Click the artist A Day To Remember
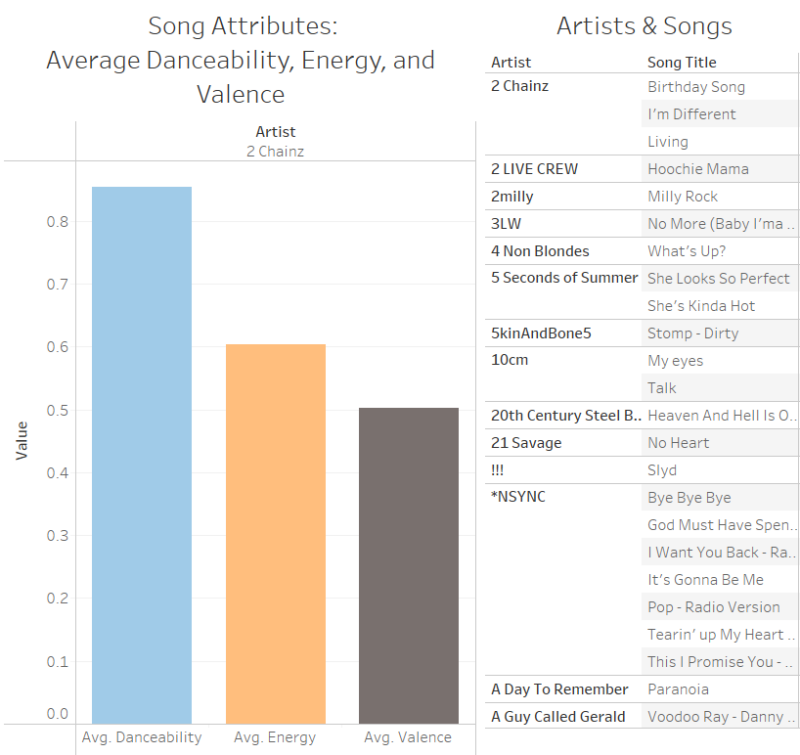800x755 pixels. pyautogui.click(x=560, y=689)
